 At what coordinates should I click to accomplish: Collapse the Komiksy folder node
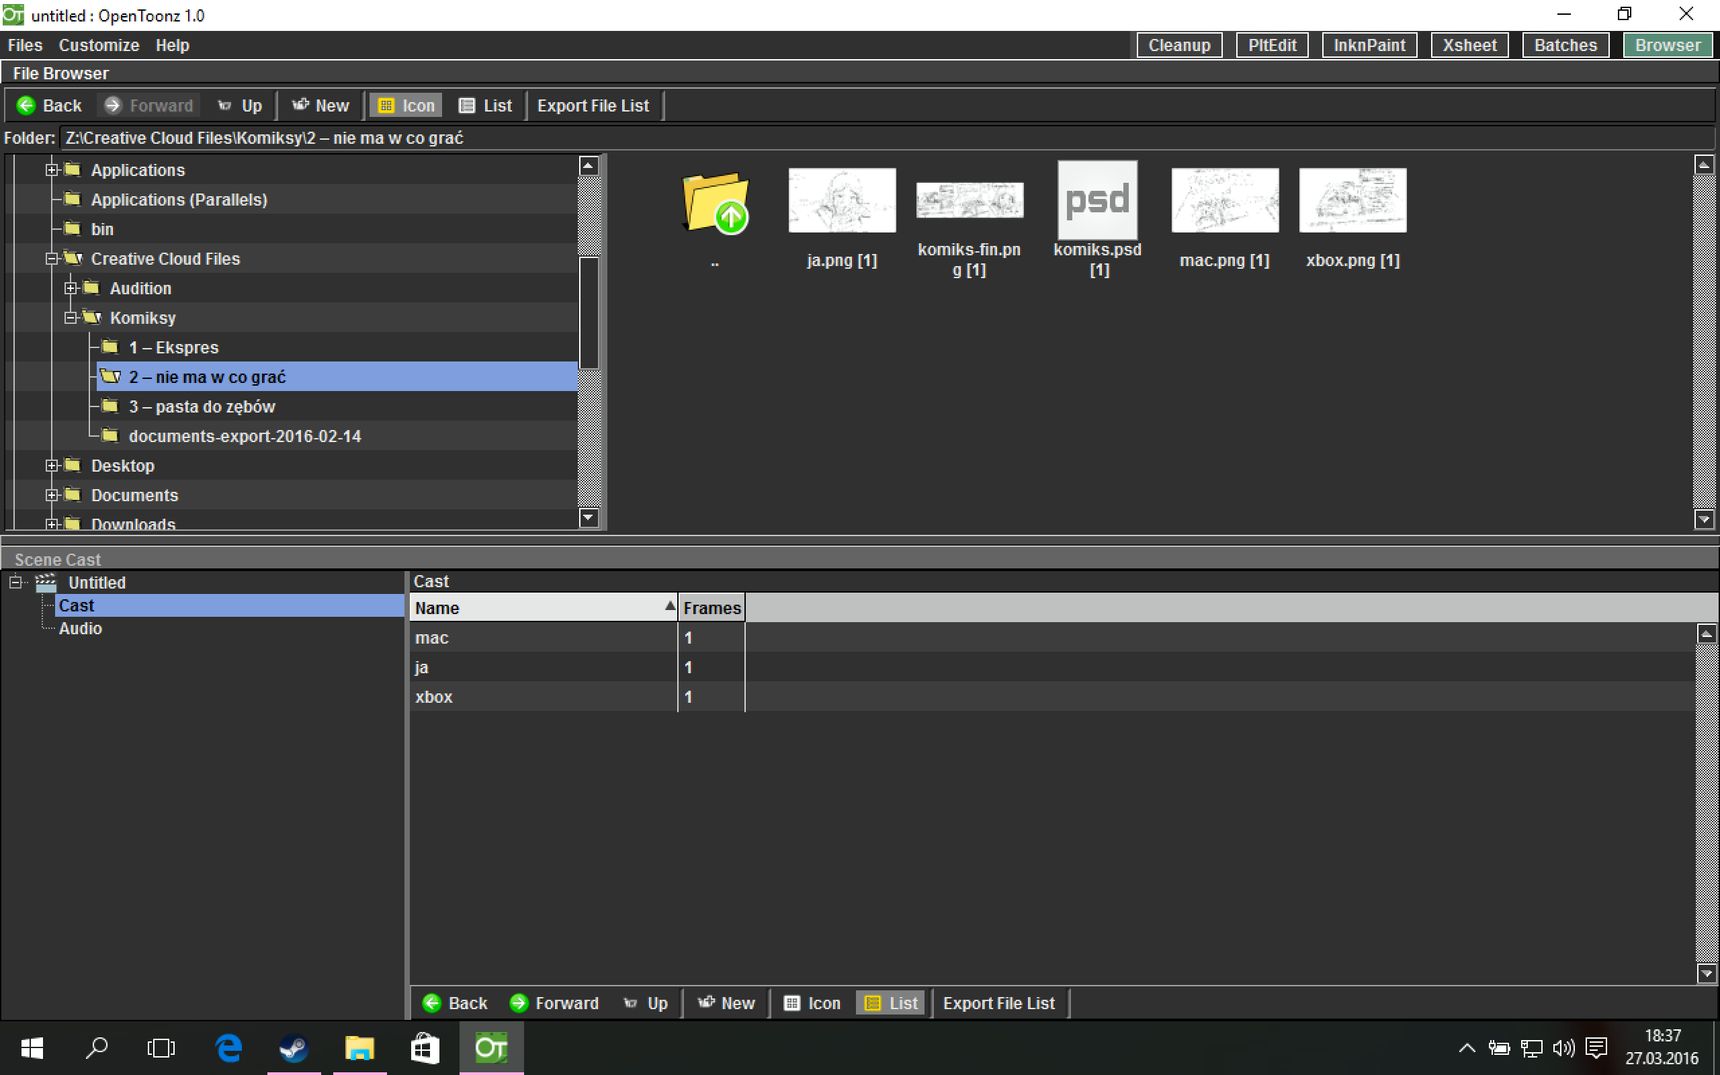pyautogui.click(x=71, y=318)
